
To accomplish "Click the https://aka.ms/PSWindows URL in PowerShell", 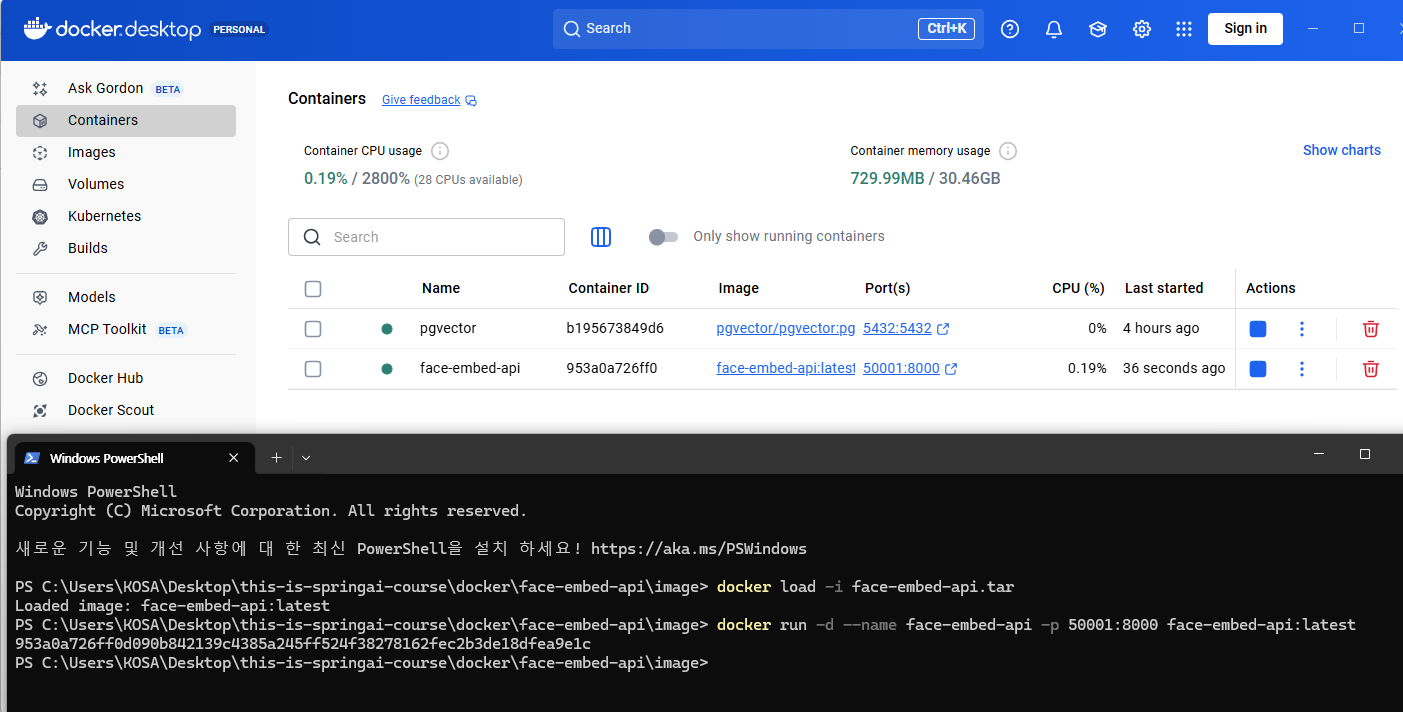I will [x=699, y=548].
